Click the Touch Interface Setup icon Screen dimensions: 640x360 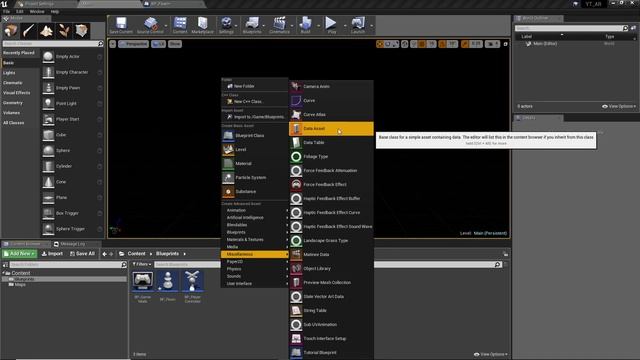pos(296,339)
